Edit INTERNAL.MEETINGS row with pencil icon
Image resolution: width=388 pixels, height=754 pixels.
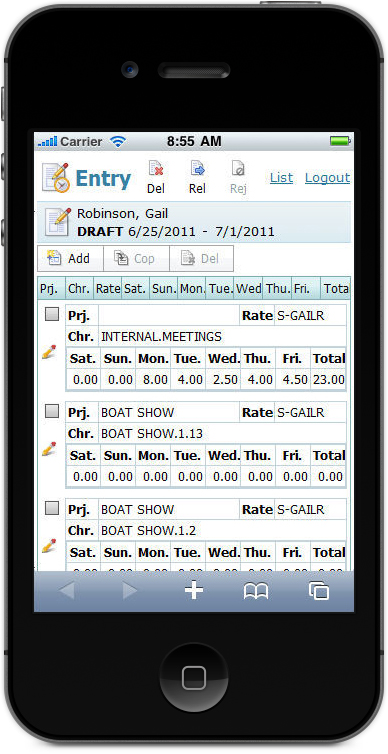coord(49,352)
